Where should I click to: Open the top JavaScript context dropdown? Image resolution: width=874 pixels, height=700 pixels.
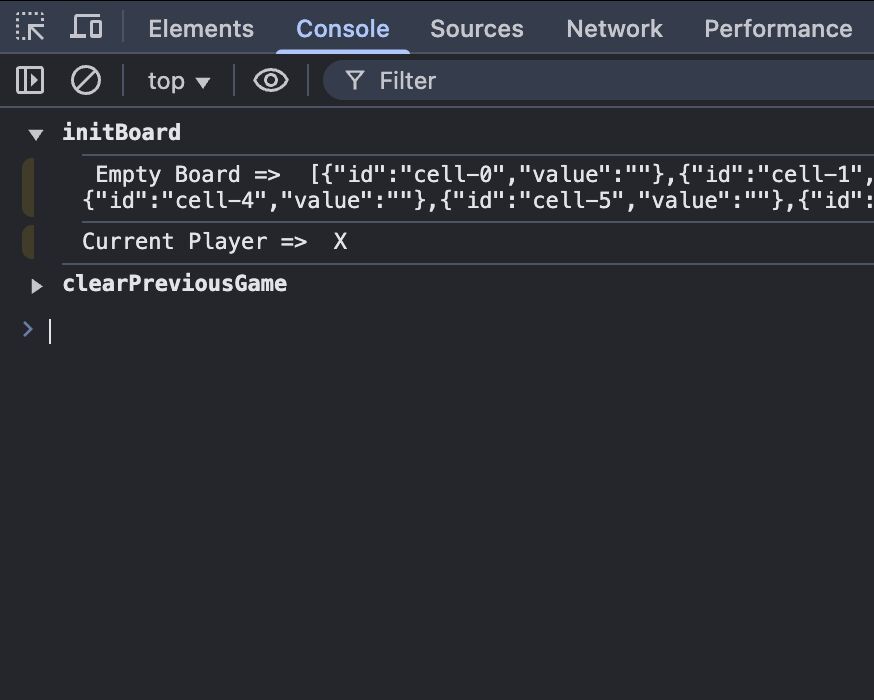click(x=178, y=81)
